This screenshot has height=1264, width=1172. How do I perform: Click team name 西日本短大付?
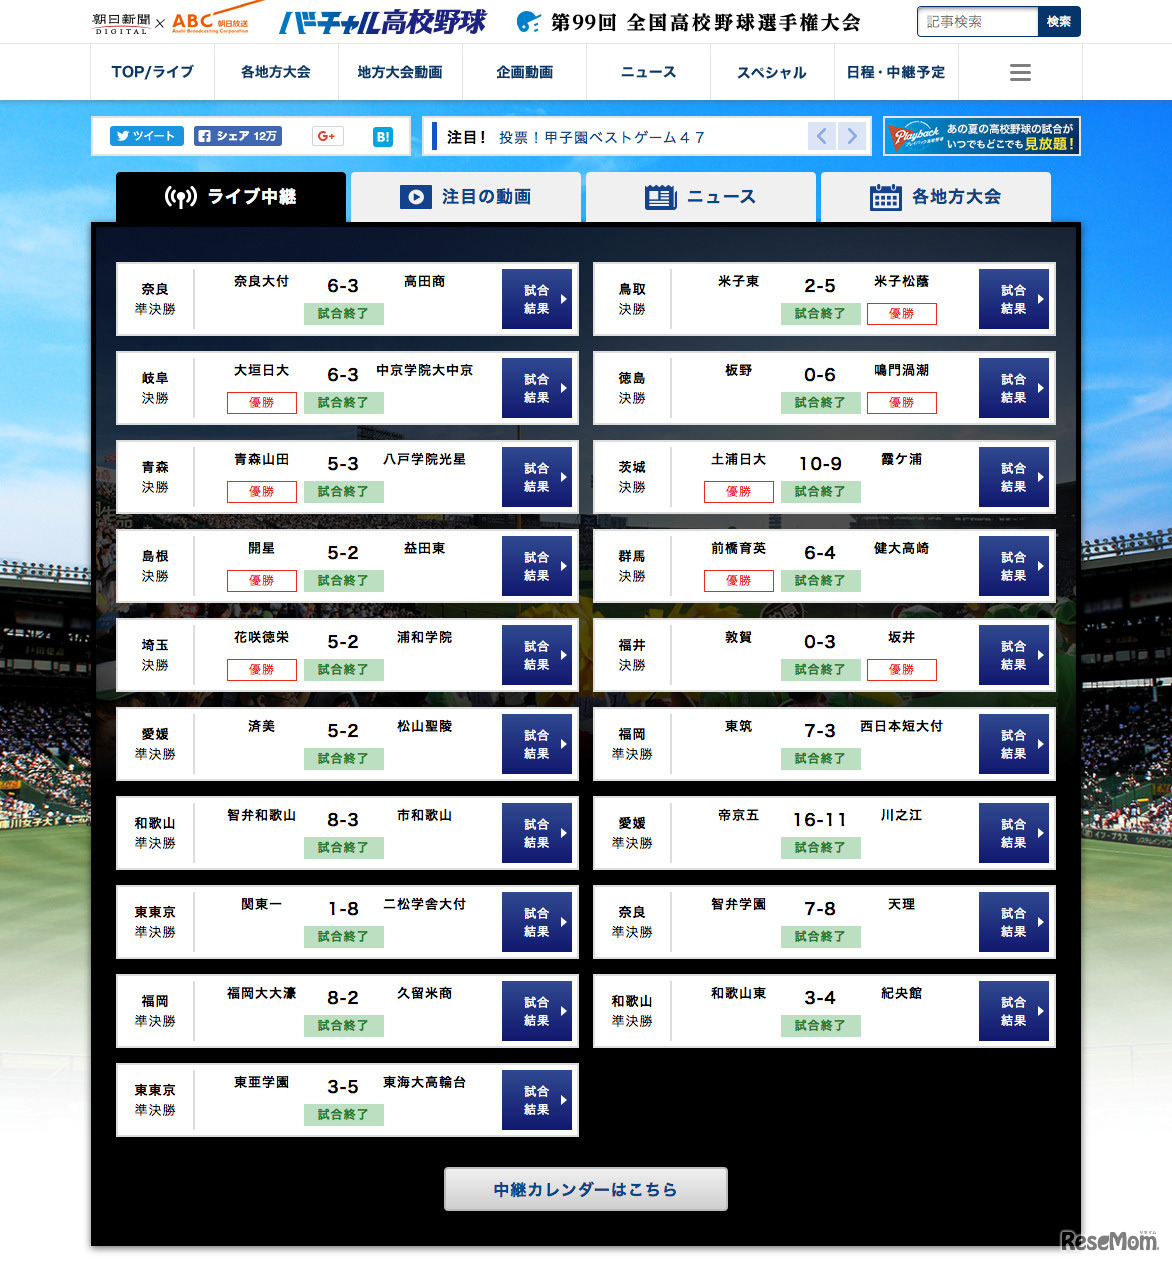pos(902,726)
